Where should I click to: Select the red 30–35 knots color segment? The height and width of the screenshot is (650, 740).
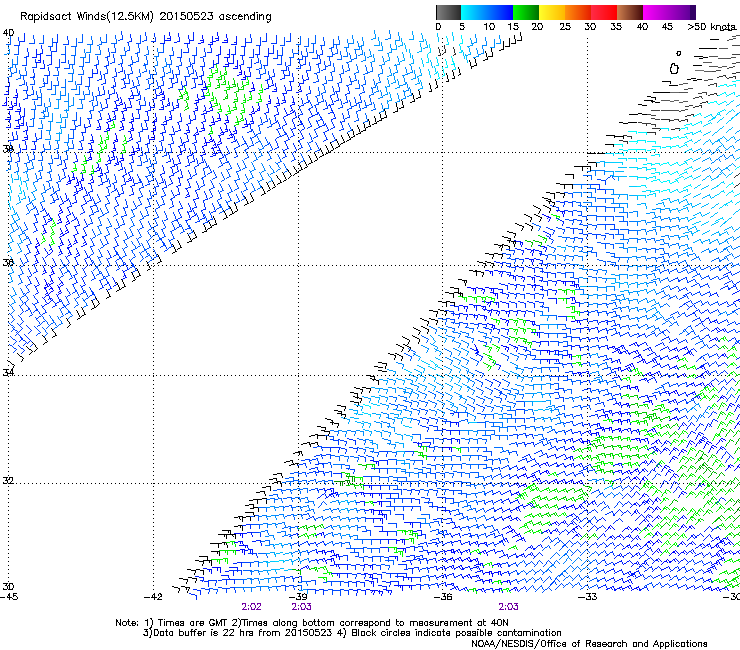[604, 12]
